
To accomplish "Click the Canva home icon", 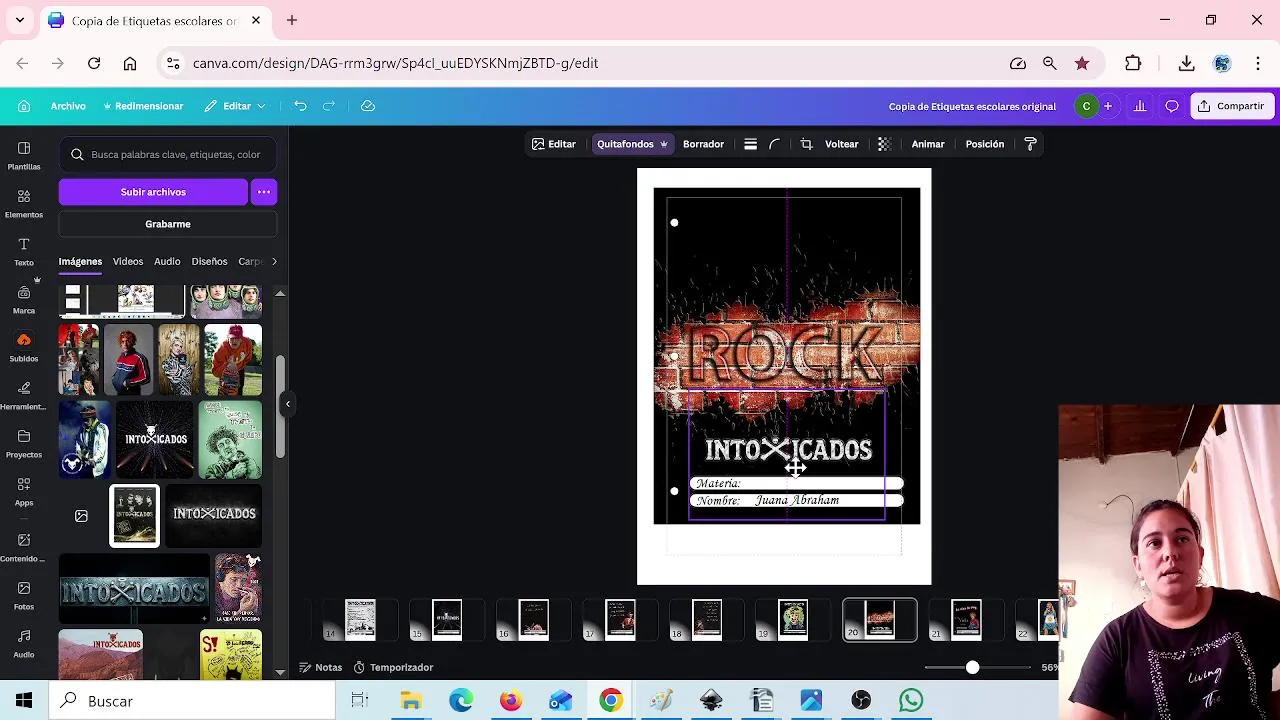I will coord(24,106).
